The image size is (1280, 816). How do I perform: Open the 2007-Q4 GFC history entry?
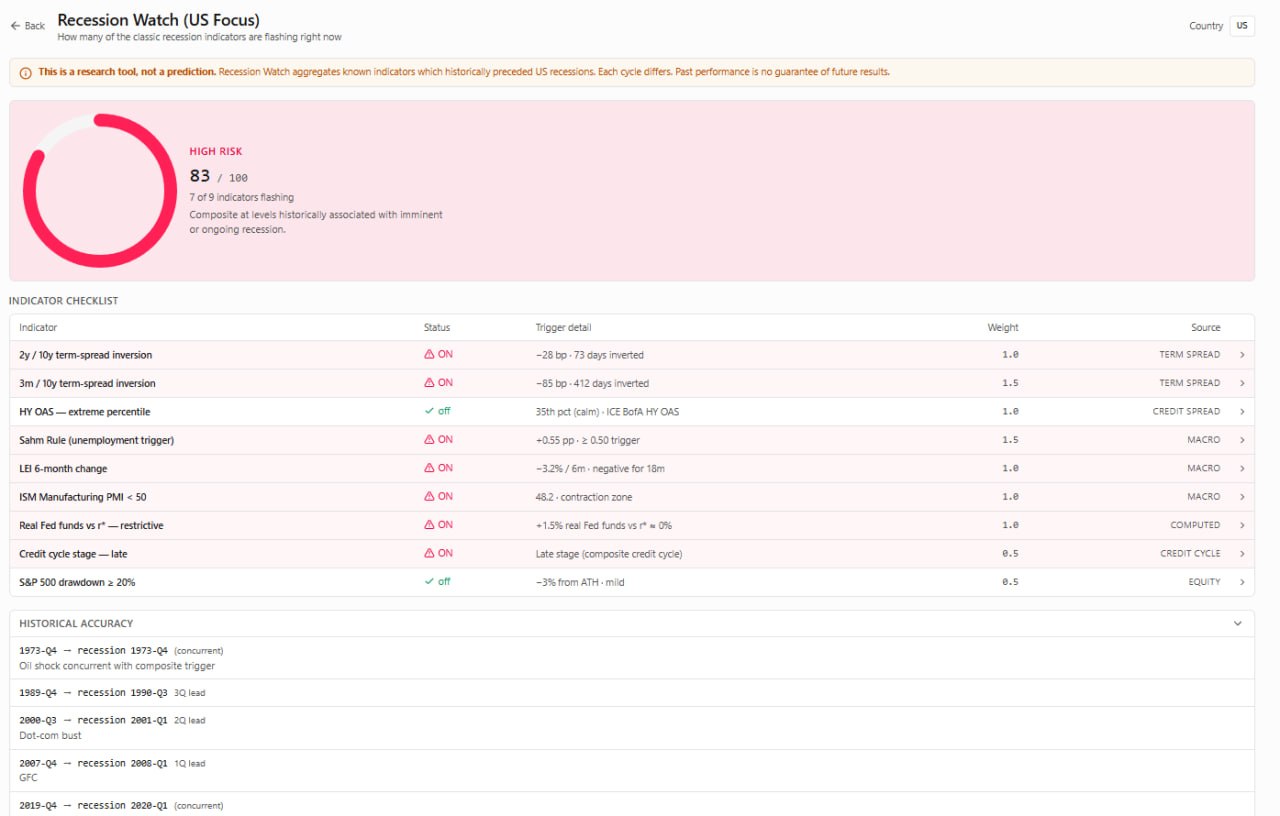click(632, 771)
